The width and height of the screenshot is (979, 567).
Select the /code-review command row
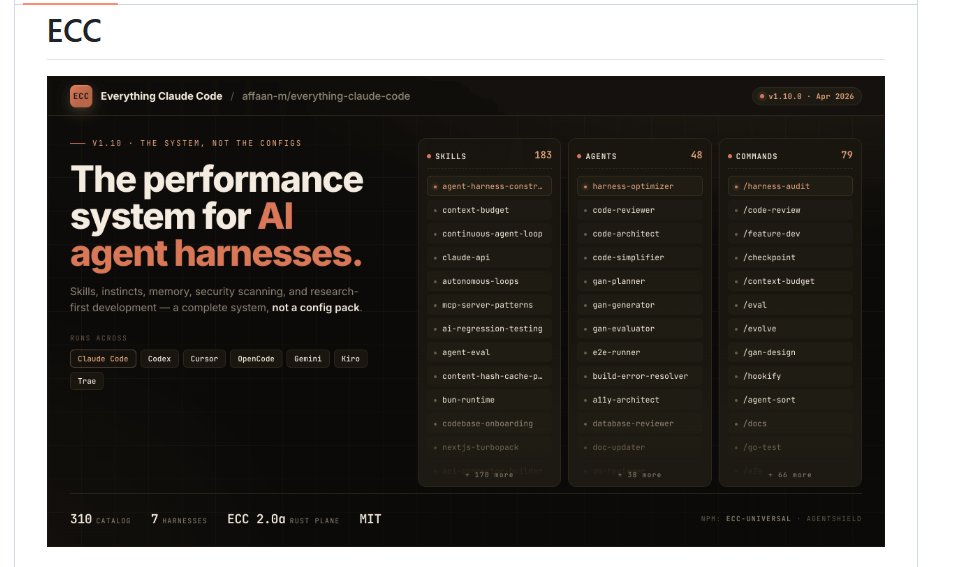[x=790, y=210]
